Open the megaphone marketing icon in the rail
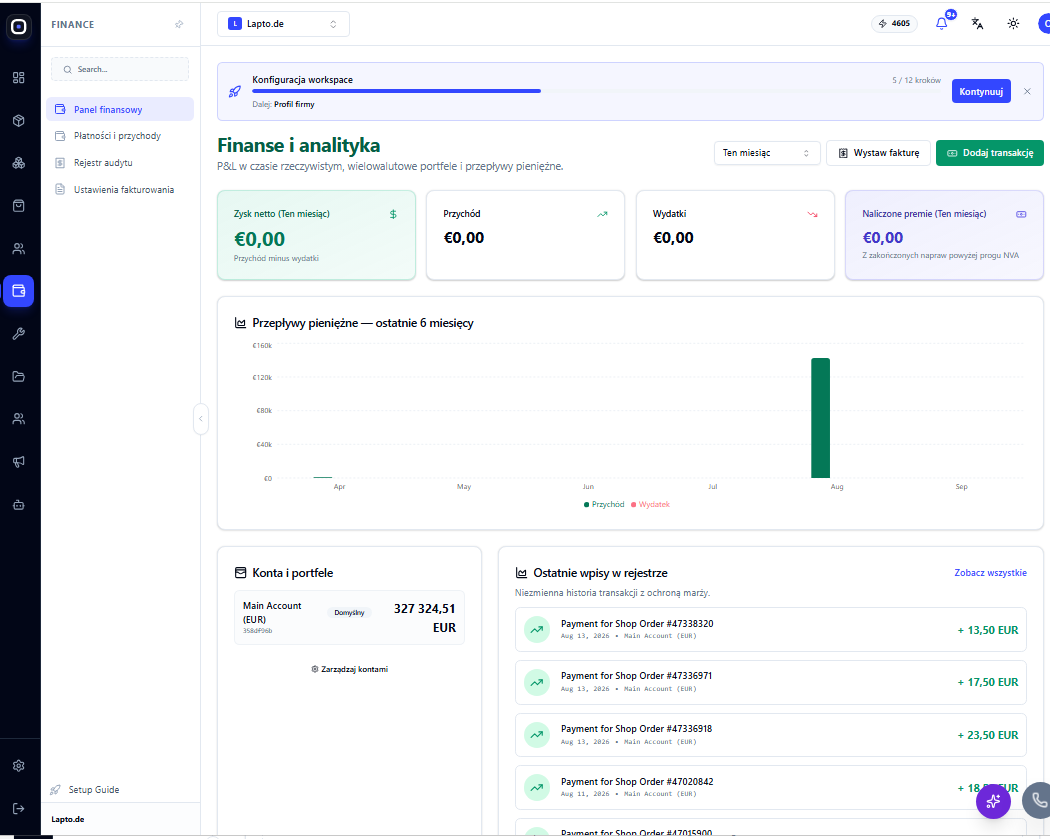 pyautogui.click(x=19, y=461)
